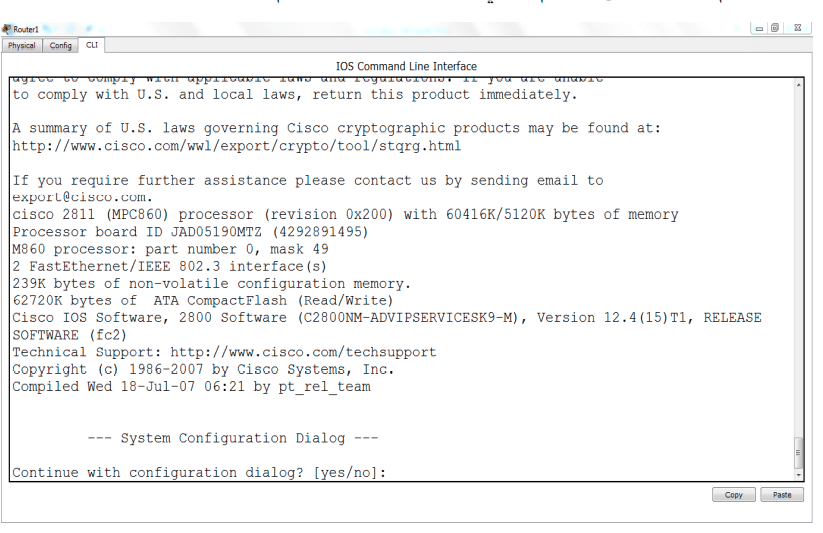
Task: Click the 'export@cisco.com' text
Action: [x=82, y=197]
